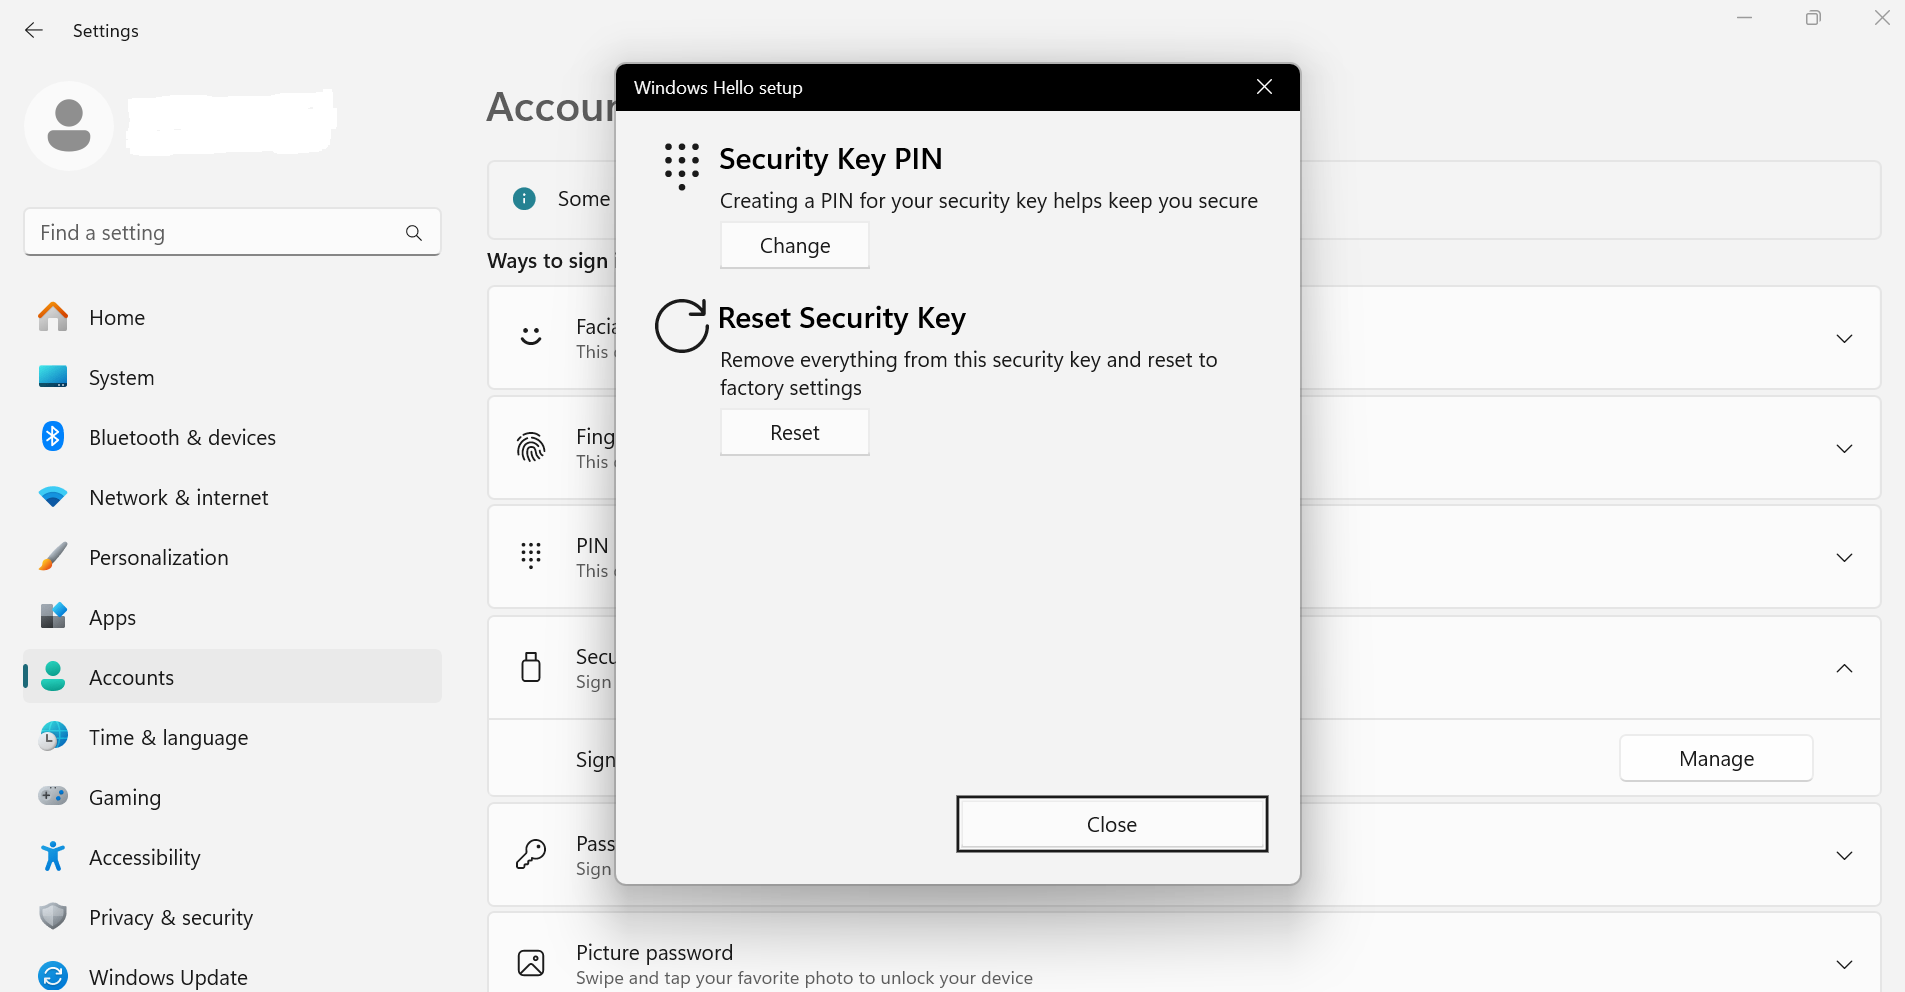Open Network & internet settings

[x=178, y=498]
